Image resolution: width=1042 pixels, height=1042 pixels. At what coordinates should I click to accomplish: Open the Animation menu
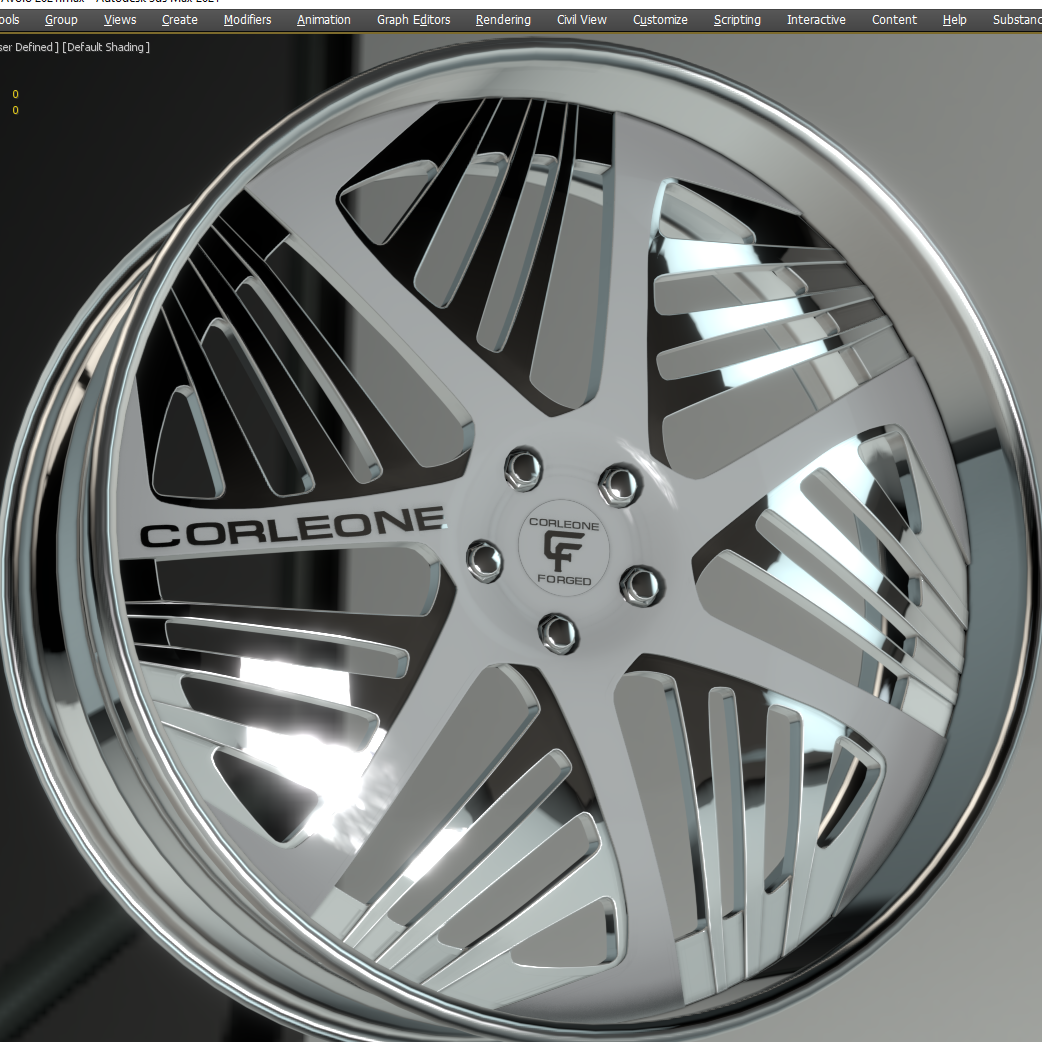324,20
